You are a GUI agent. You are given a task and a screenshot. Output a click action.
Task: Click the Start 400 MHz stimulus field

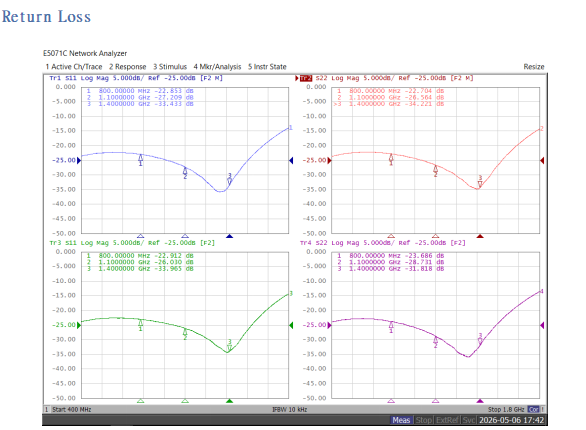pyautogui.click(x=72, y=409)
